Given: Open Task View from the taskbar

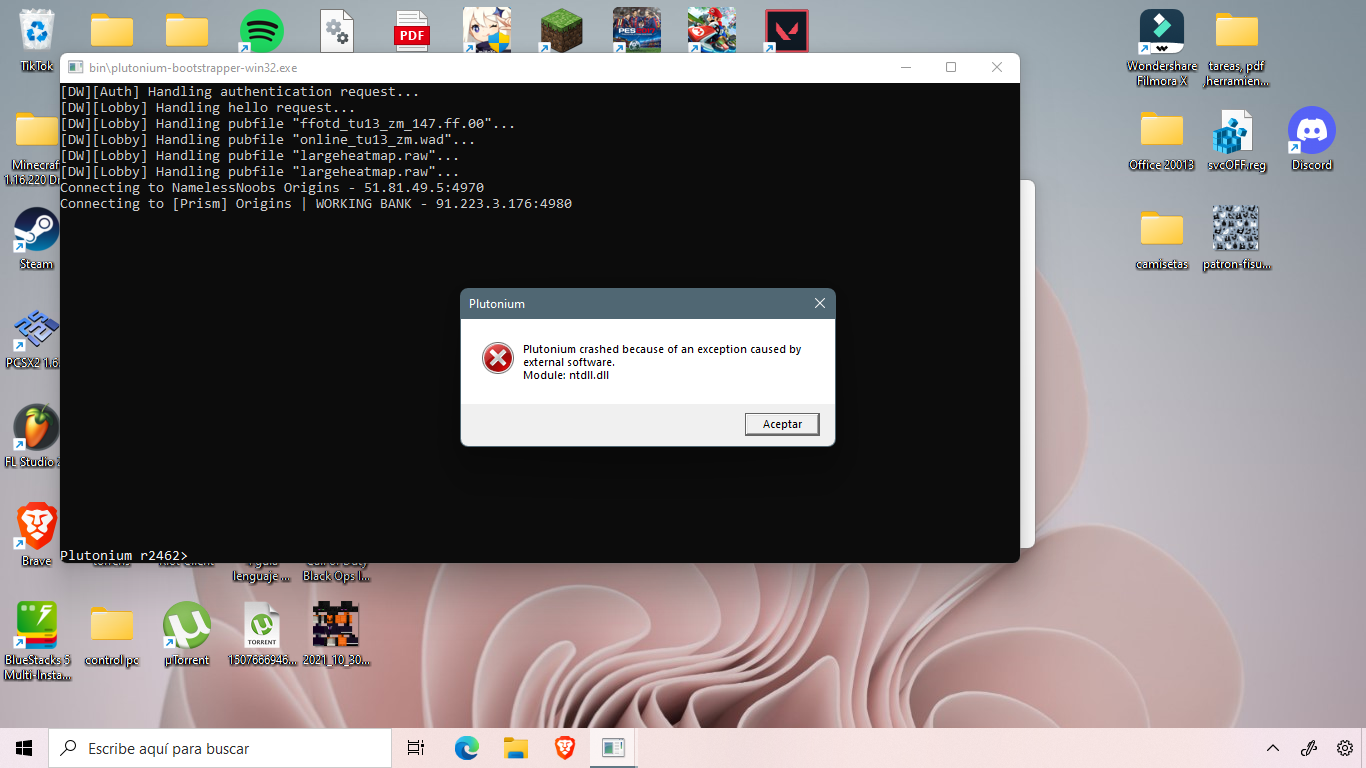Looking at the screenshot, I should click(x=416, y=748).
